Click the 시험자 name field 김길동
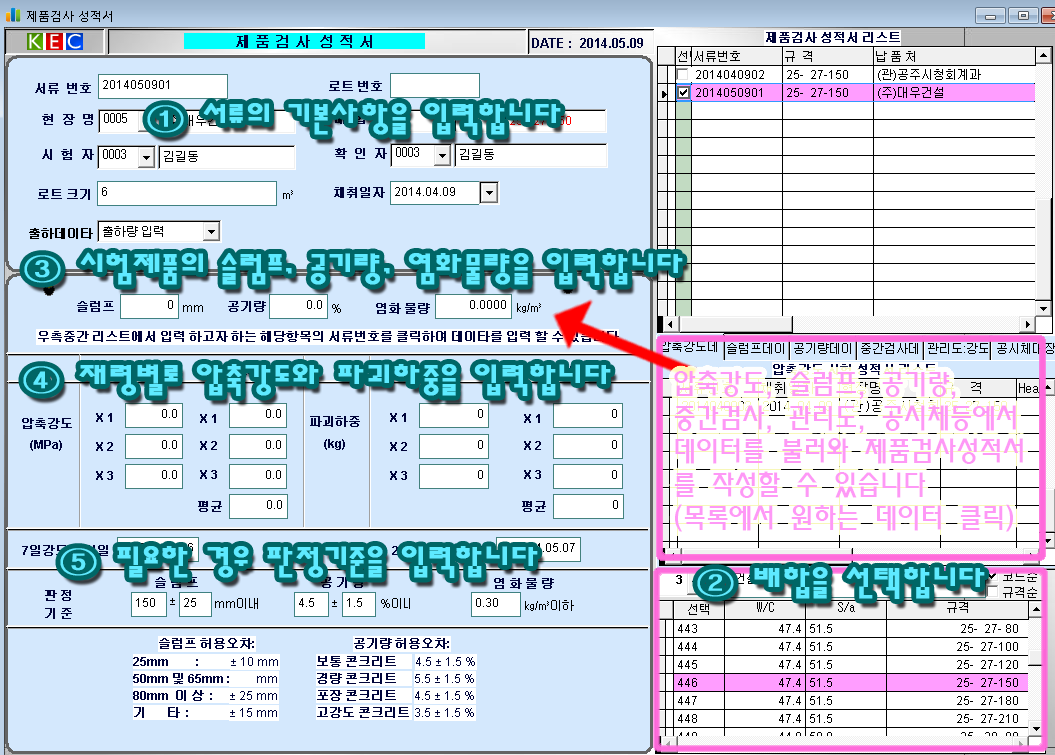Screen dimensions: 1055x755 click(x=227, y=157)
